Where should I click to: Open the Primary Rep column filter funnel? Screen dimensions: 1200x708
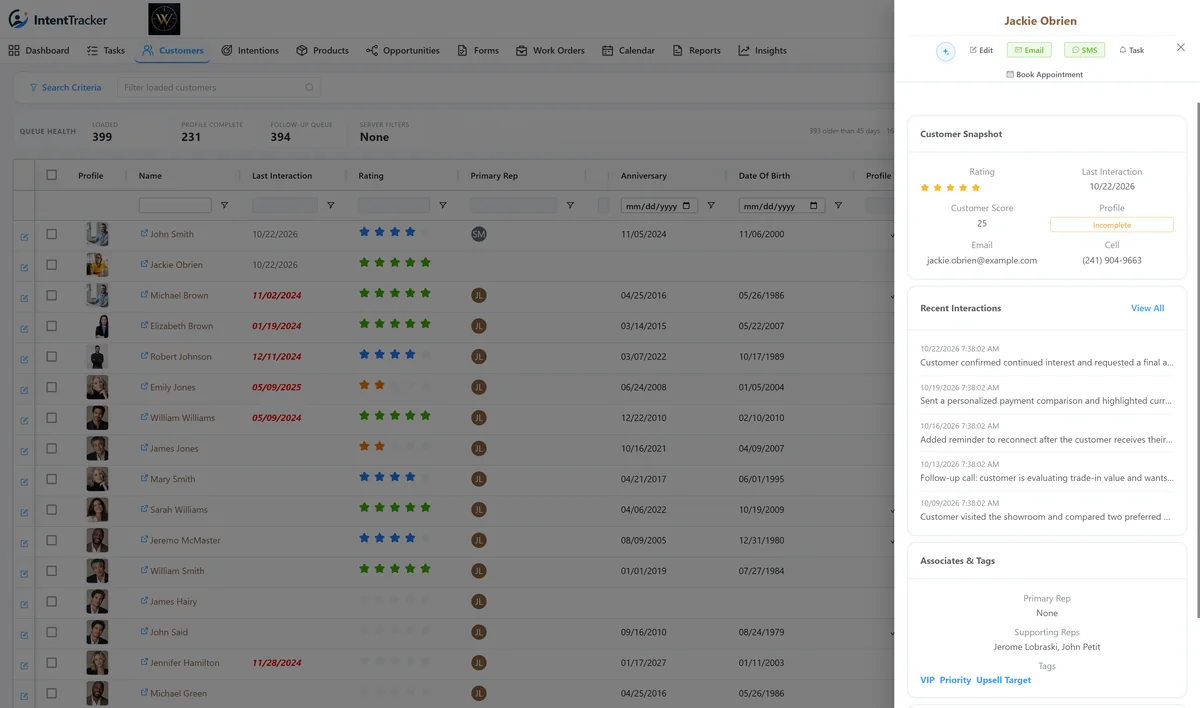coord(570,205)
